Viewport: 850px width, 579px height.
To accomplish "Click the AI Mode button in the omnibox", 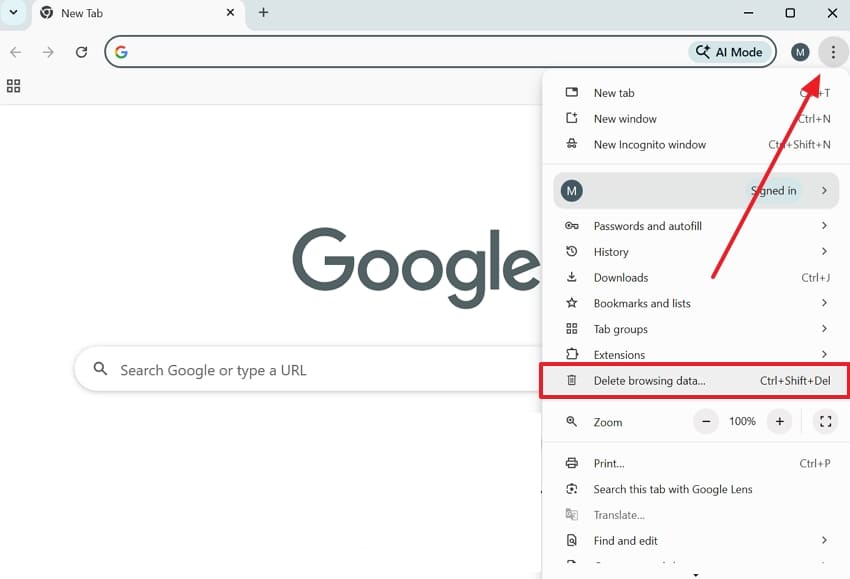I will [x=729, y=51].
